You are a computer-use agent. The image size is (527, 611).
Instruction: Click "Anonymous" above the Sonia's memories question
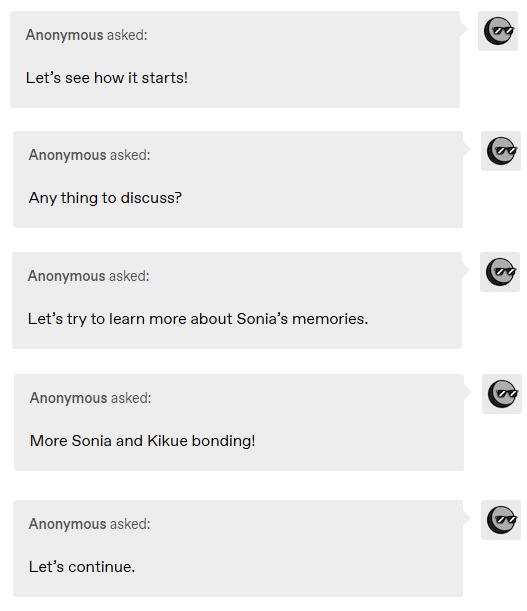click(66, 276)
